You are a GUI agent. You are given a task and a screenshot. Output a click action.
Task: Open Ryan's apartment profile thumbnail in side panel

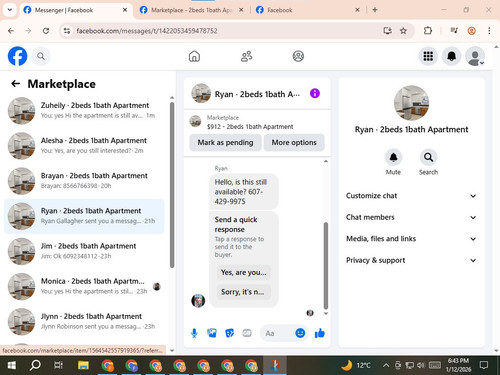pos(411,103)
